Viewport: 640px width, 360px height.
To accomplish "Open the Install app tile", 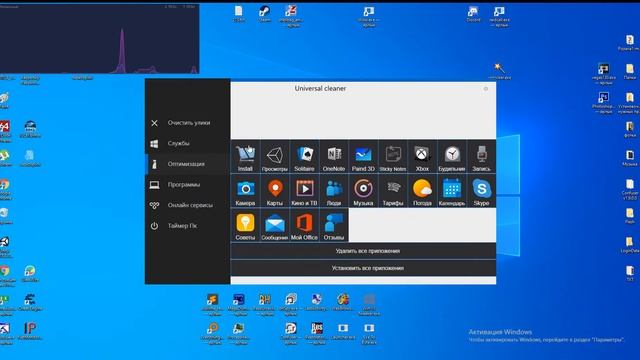I will click(245, 157).
